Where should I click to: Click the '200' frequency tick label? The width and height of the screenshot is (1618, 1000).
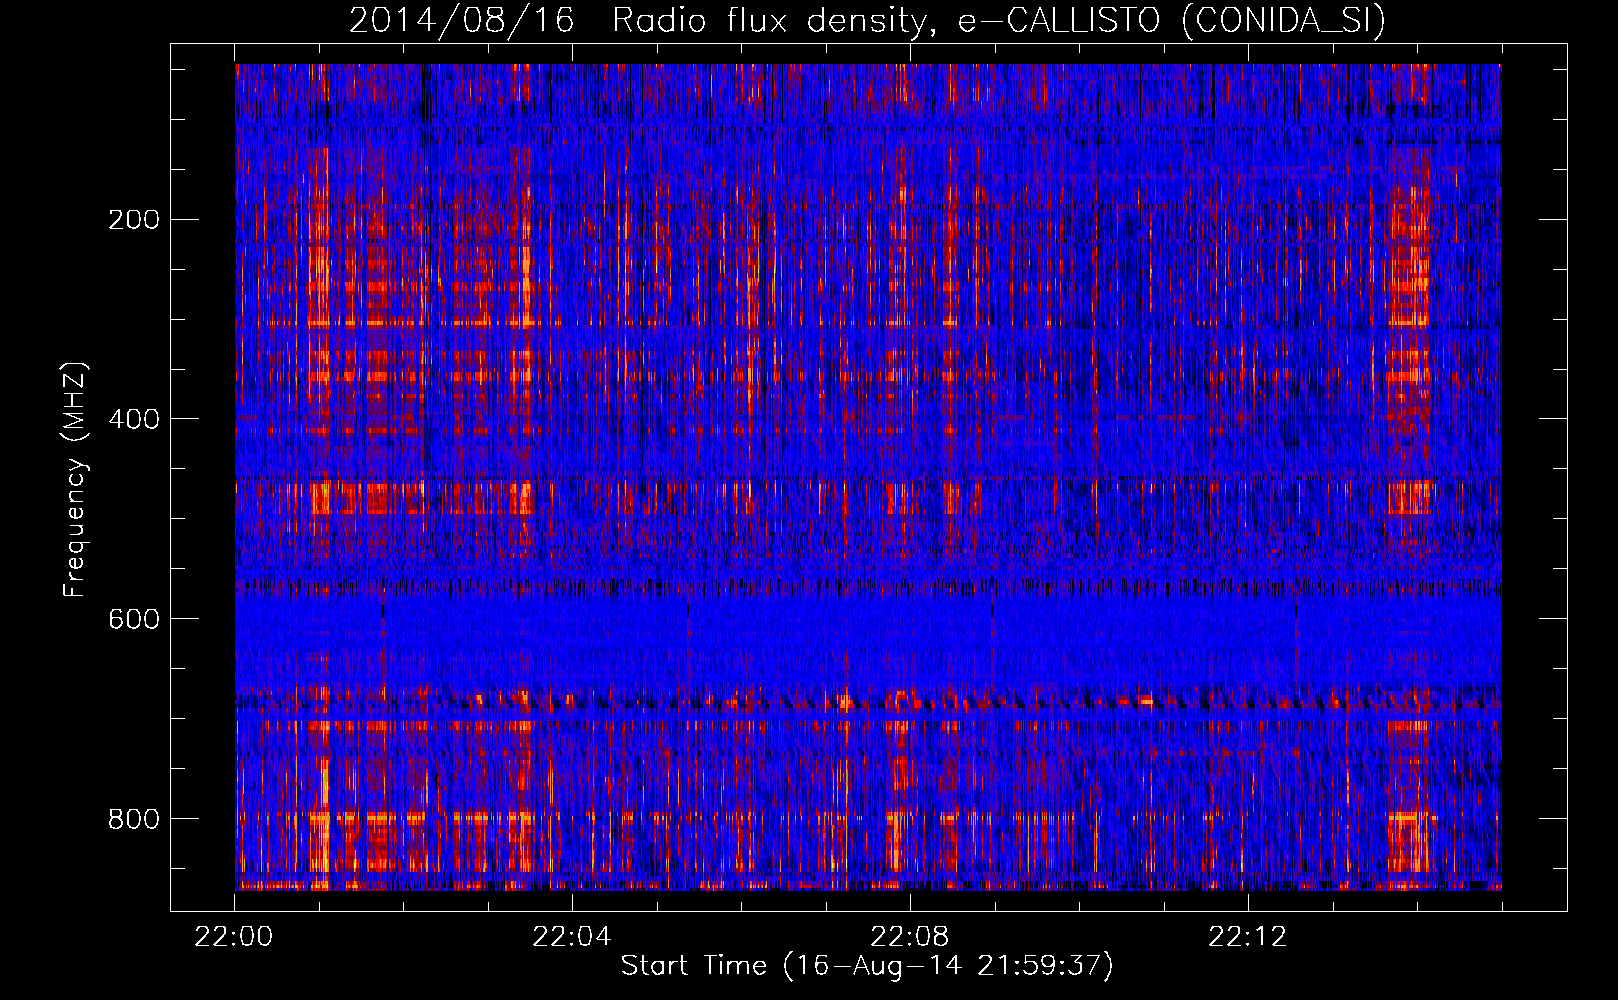tap(133, 220)
